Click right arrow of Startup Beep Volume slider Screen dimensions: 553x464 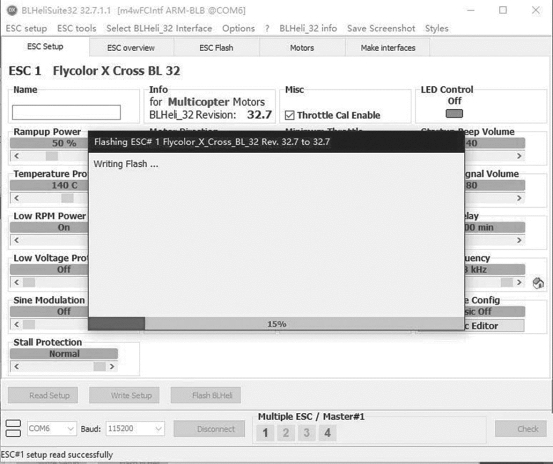pyautogui.click(x=519, y=156)
